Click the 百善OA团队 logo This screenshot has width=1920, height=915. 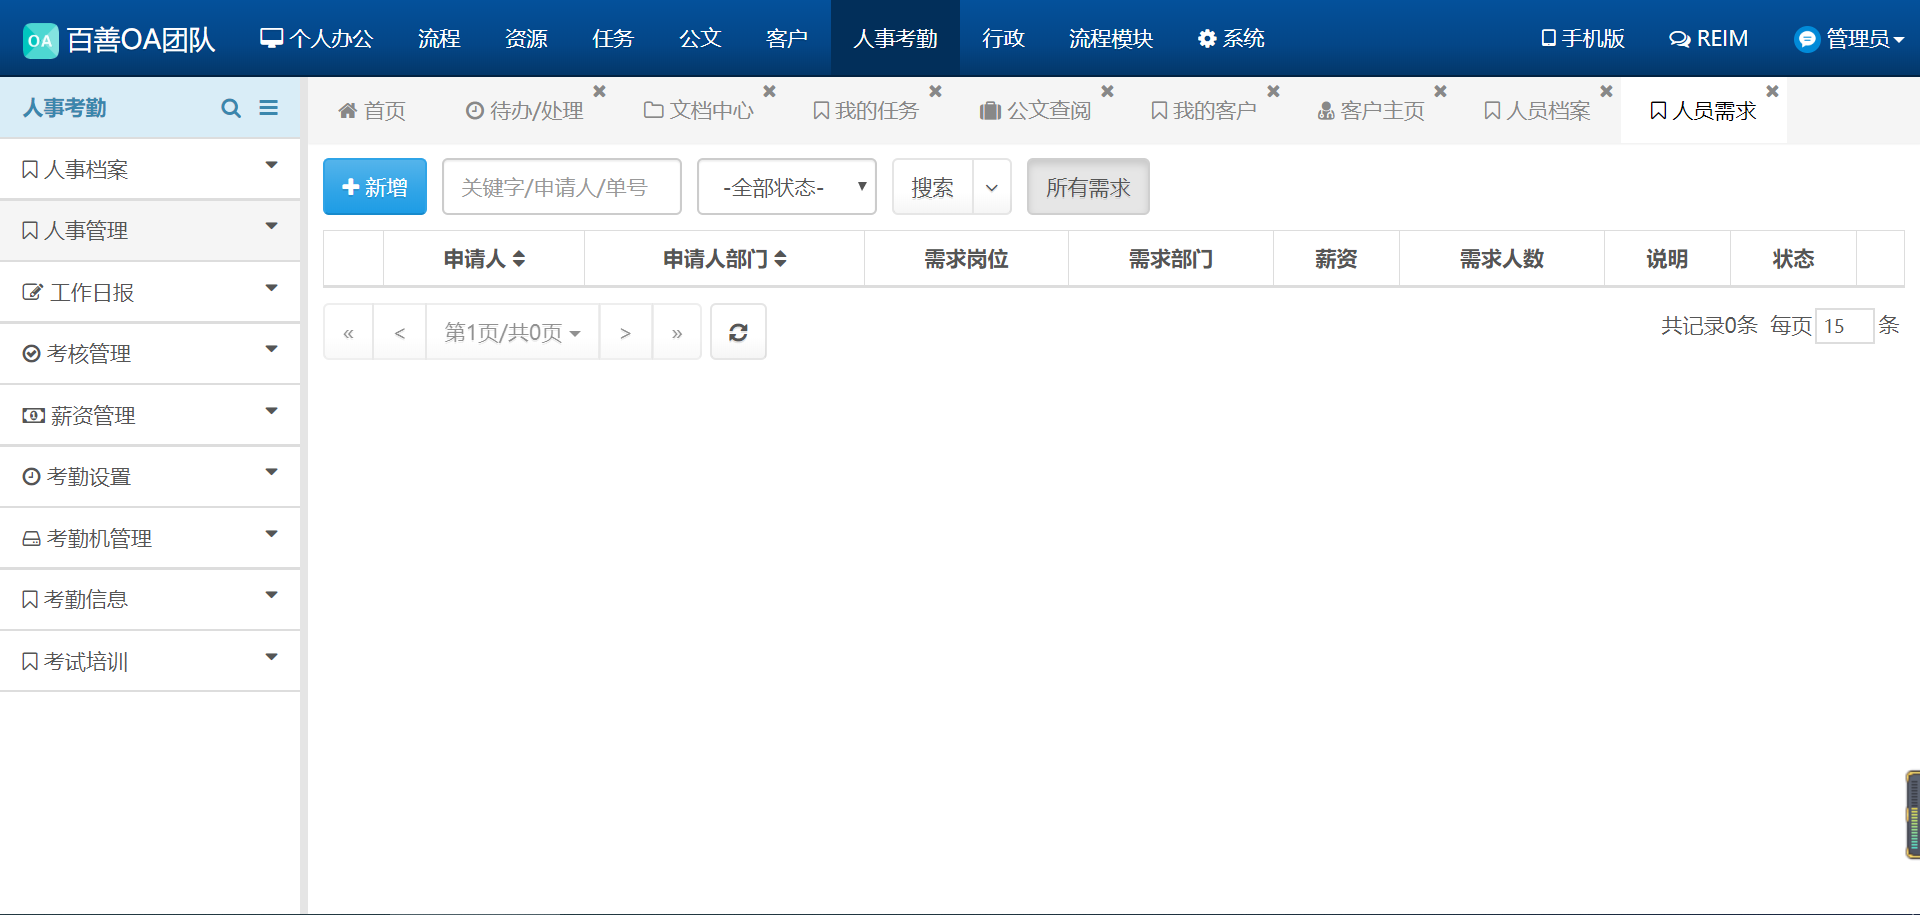(119, 39)
